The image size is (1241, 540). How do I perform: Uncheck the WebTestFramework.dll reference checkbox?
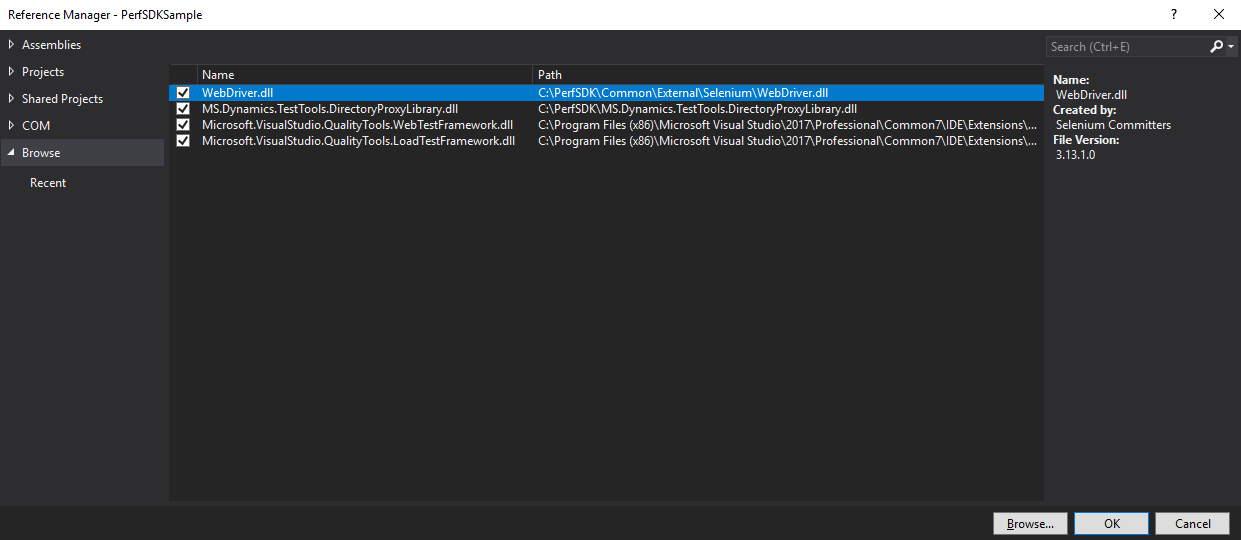183,125
